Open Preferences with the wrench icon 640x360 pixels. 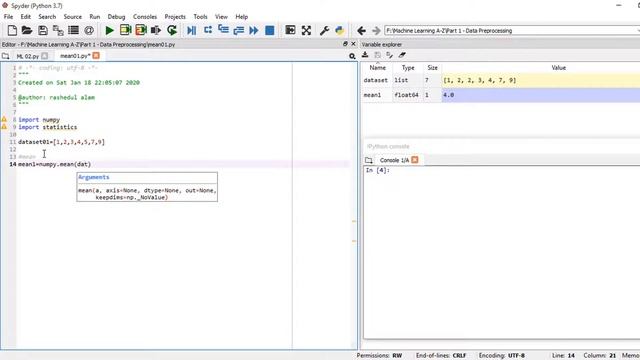point(324,30)
